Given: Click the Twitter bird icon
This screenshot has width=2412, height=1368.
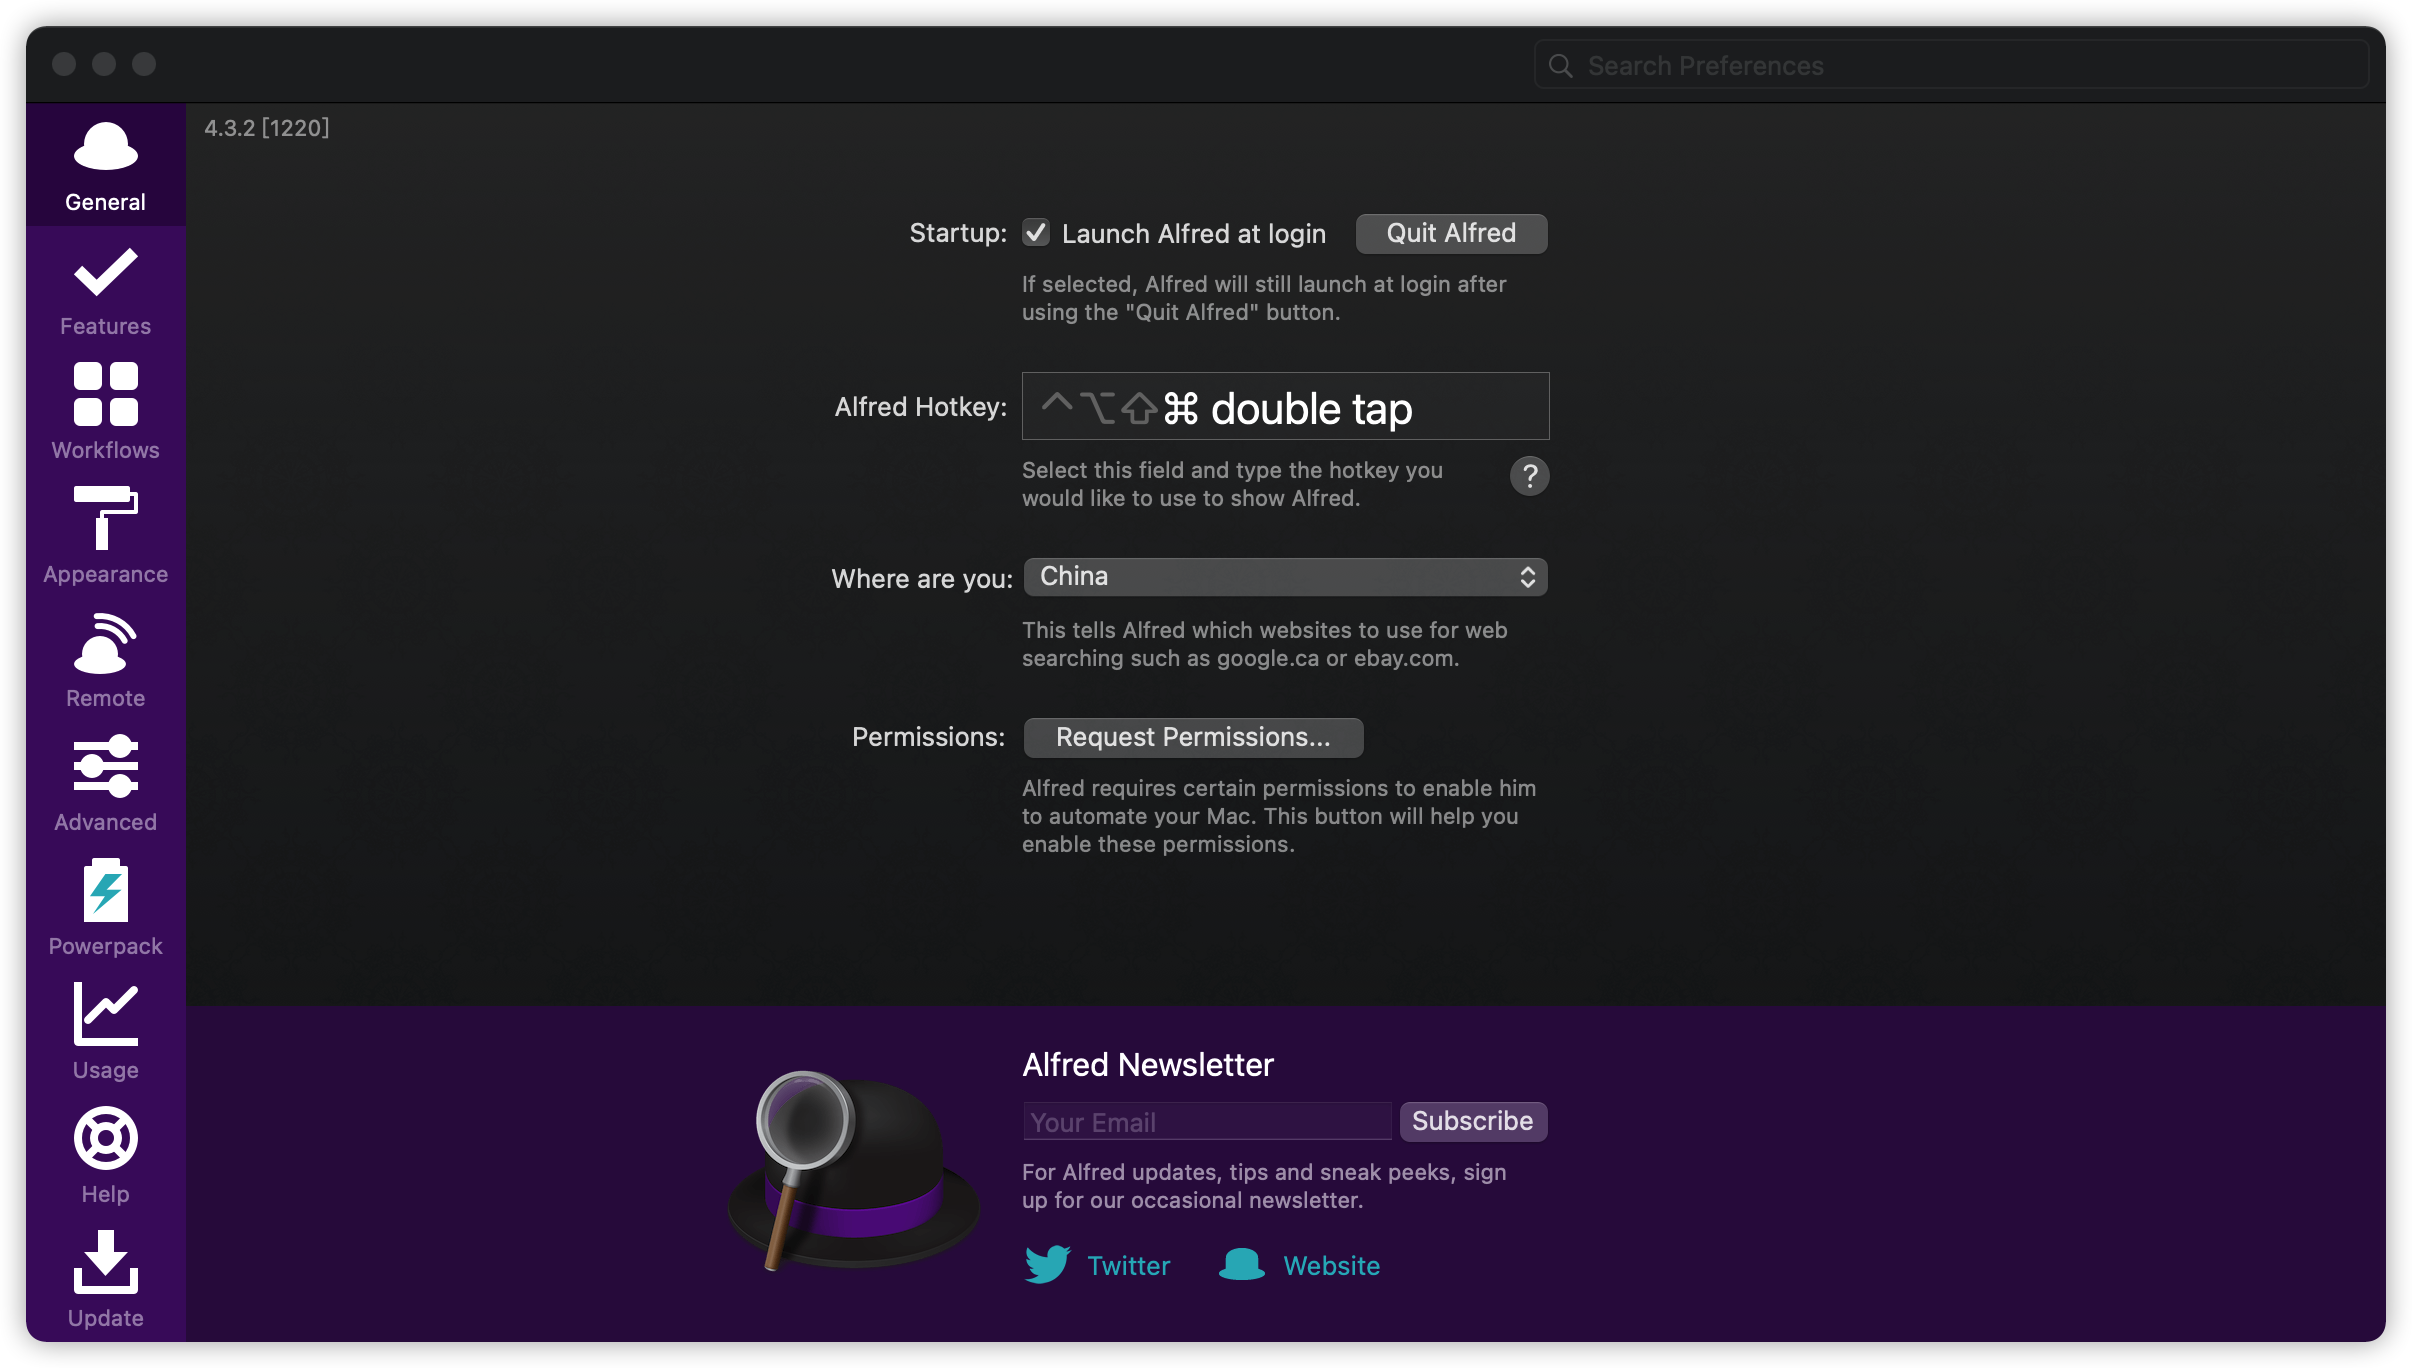Looking at the screenshot, I should [1047, 1265].
